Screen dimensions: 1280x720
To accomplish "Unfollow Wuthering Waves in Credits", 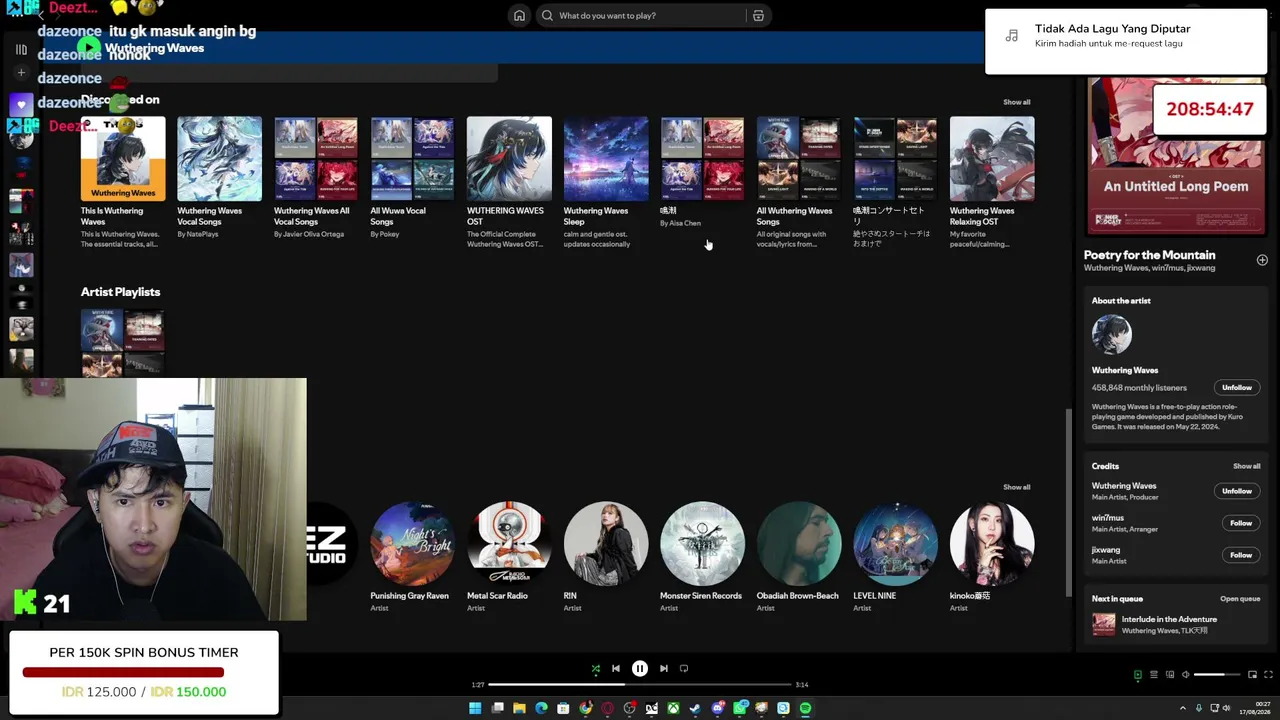I will [1237, 491].
